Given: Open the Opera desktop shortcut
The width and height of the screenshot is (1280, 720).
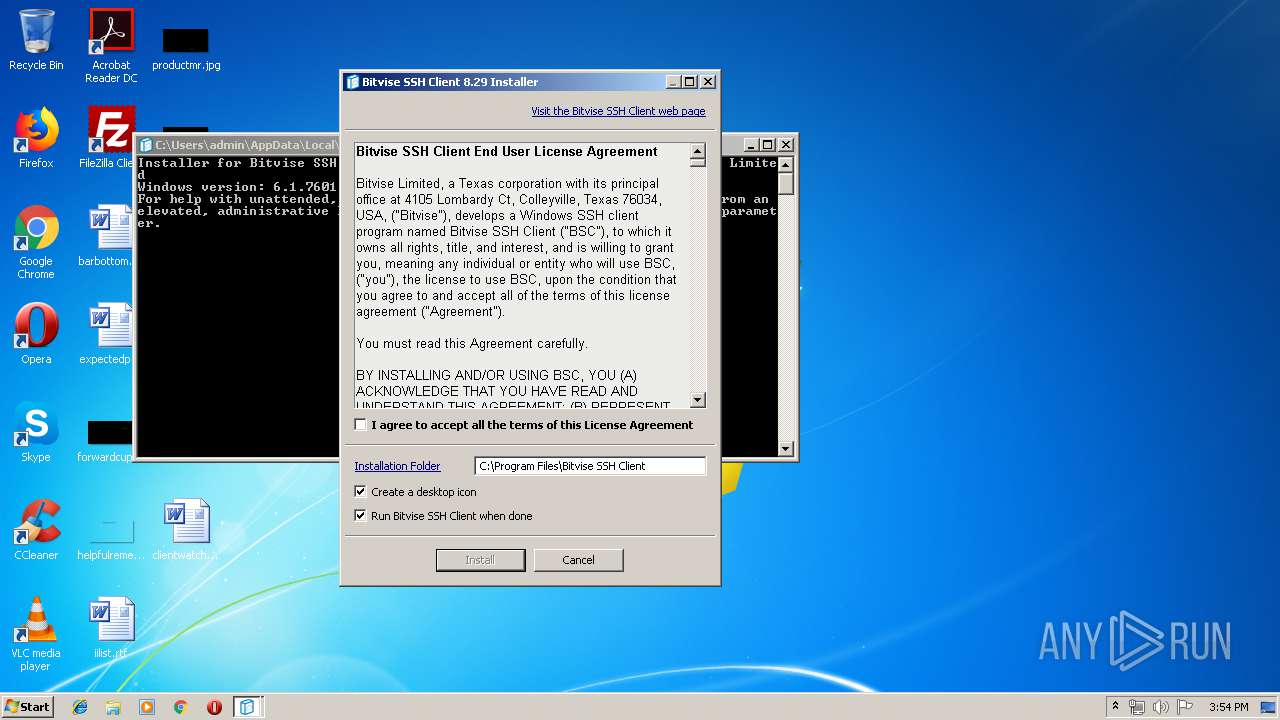Looking at the screenshot, I should [x=36, y=334].
